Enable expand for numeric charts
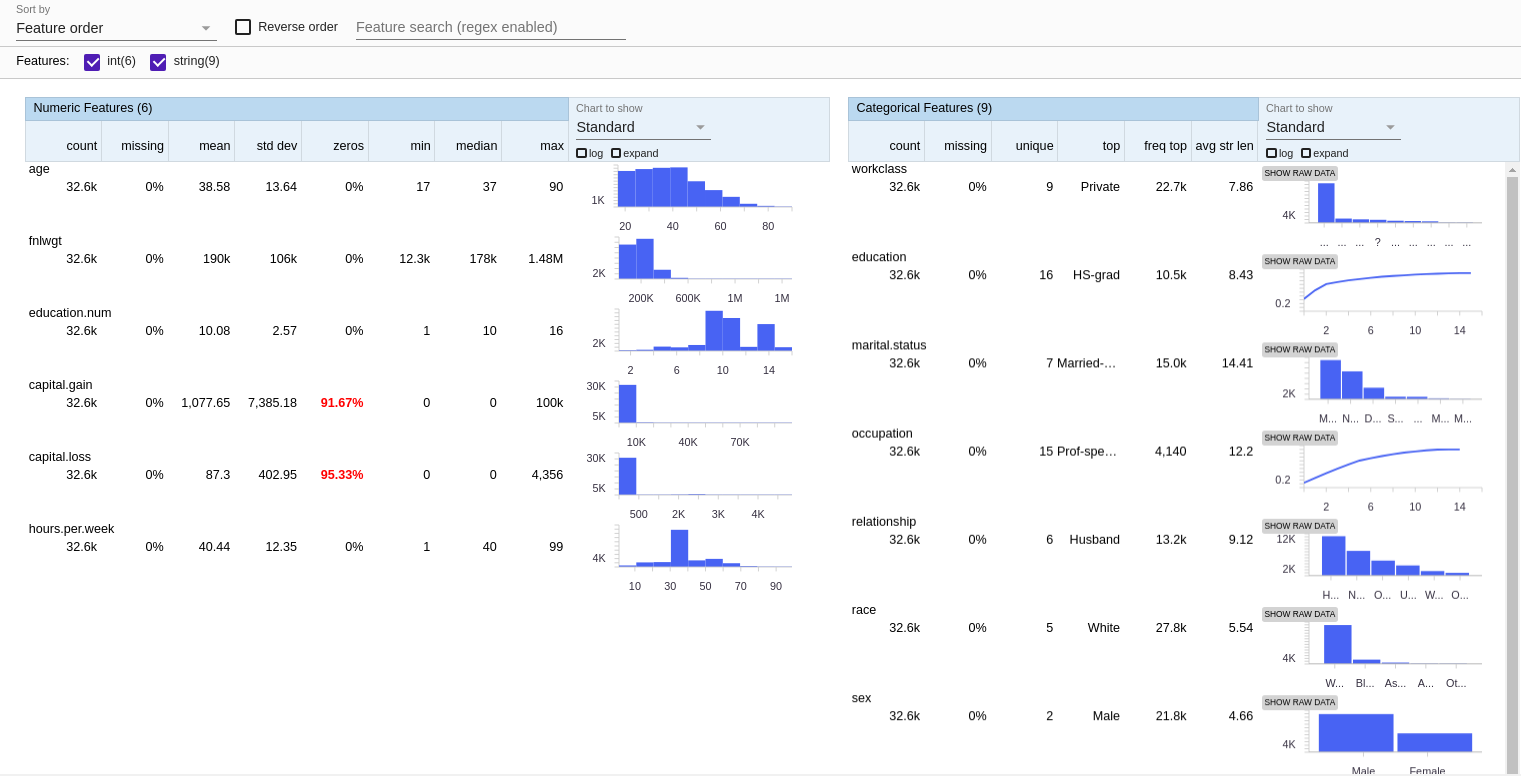Screen dimensions: 1521x776 point(617,153)
